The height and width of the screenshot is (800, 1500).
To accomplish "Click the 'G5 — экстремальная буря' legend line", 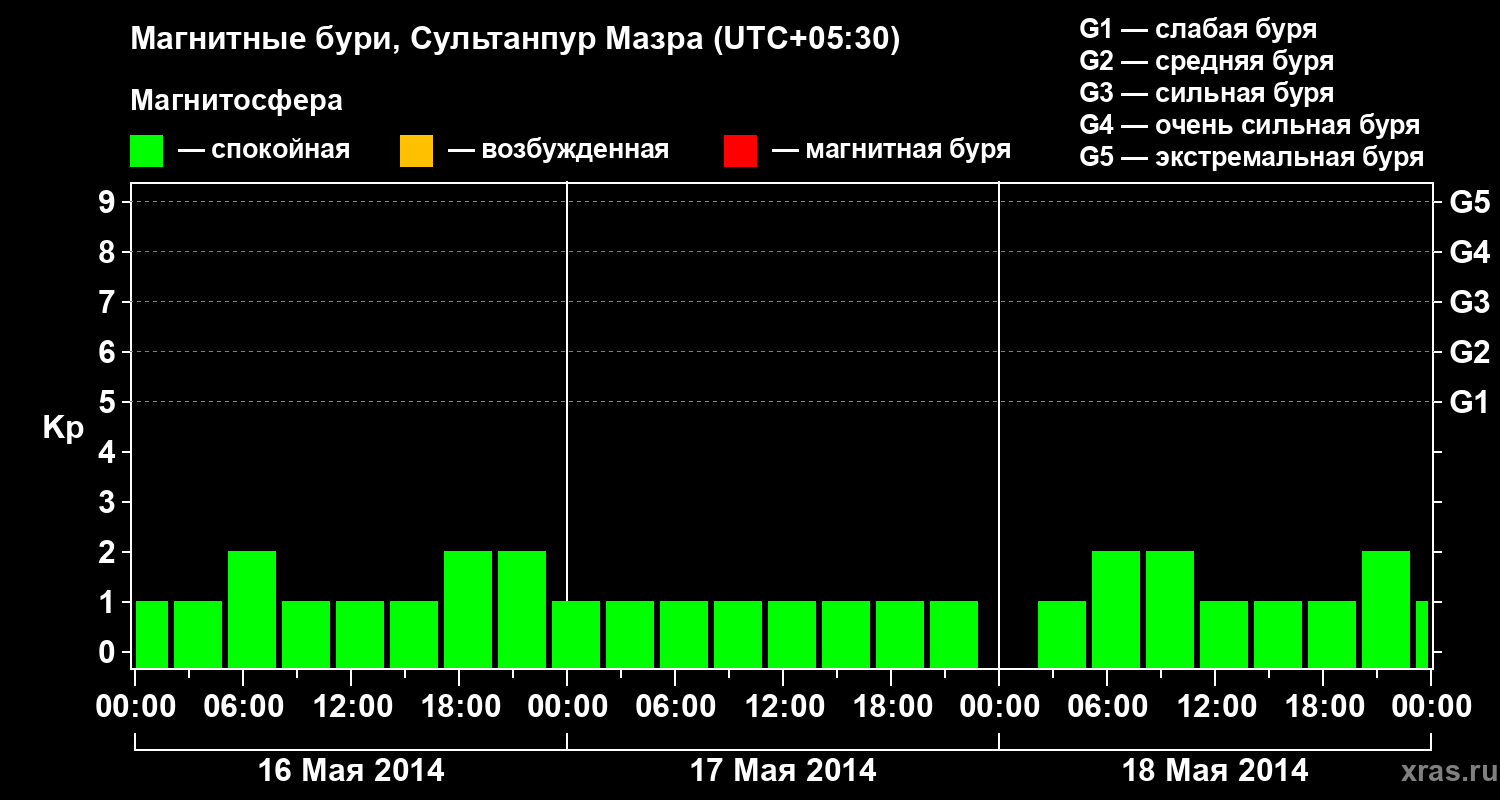I will pyautogui.click(x=1252, y=157).
